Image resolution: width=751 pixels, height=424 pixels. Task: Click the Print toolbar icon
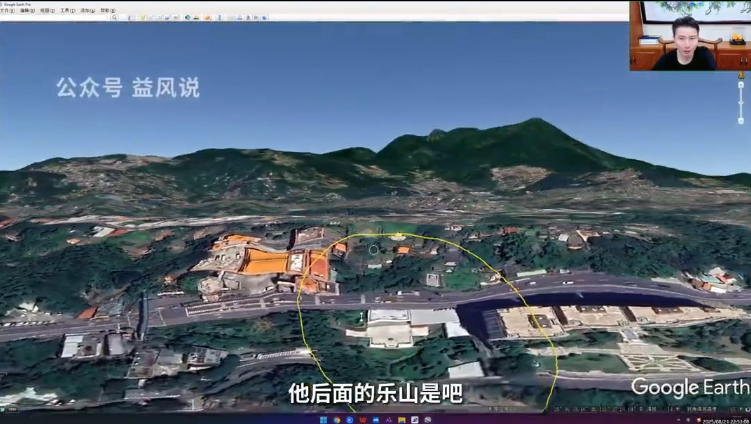[x=239, y=17]
